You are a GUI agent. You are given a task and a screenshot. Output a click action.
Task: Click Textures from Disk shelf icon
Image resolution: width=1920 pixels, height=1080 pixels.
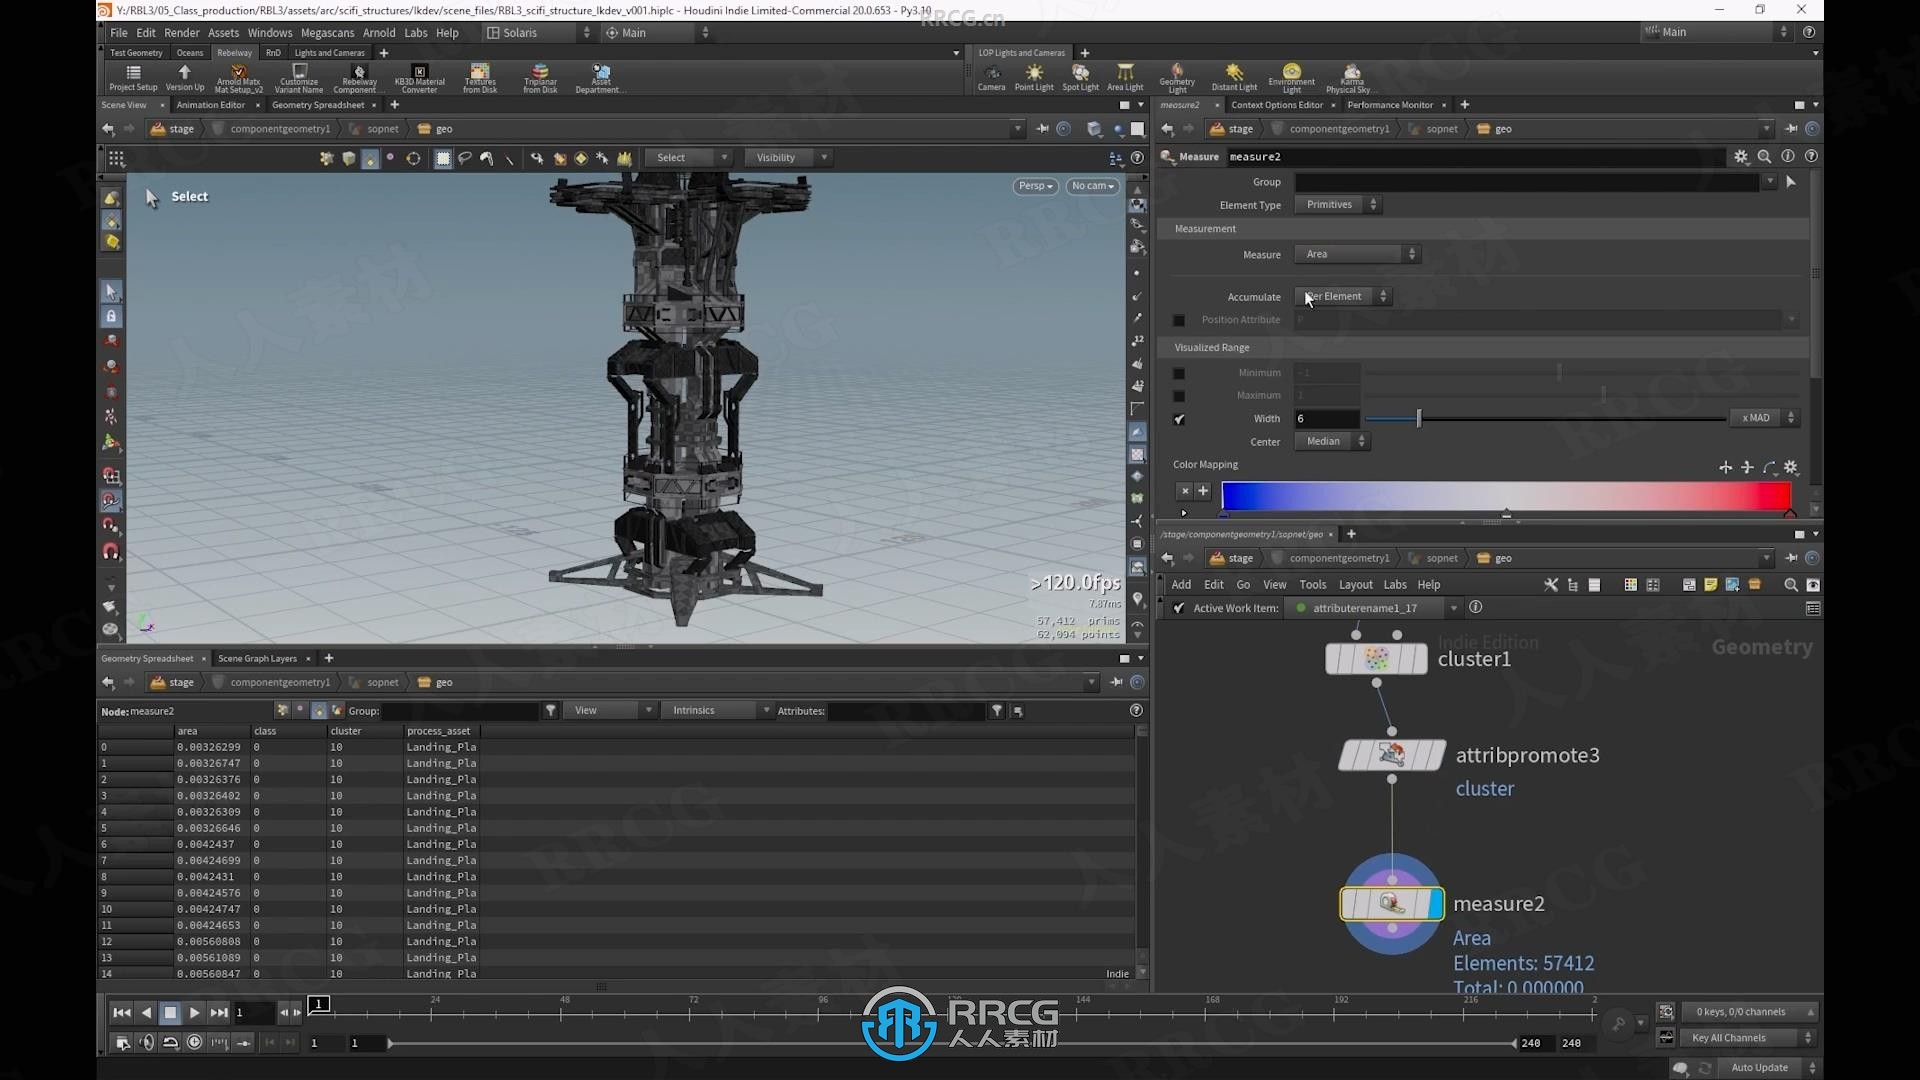(480, 78)
